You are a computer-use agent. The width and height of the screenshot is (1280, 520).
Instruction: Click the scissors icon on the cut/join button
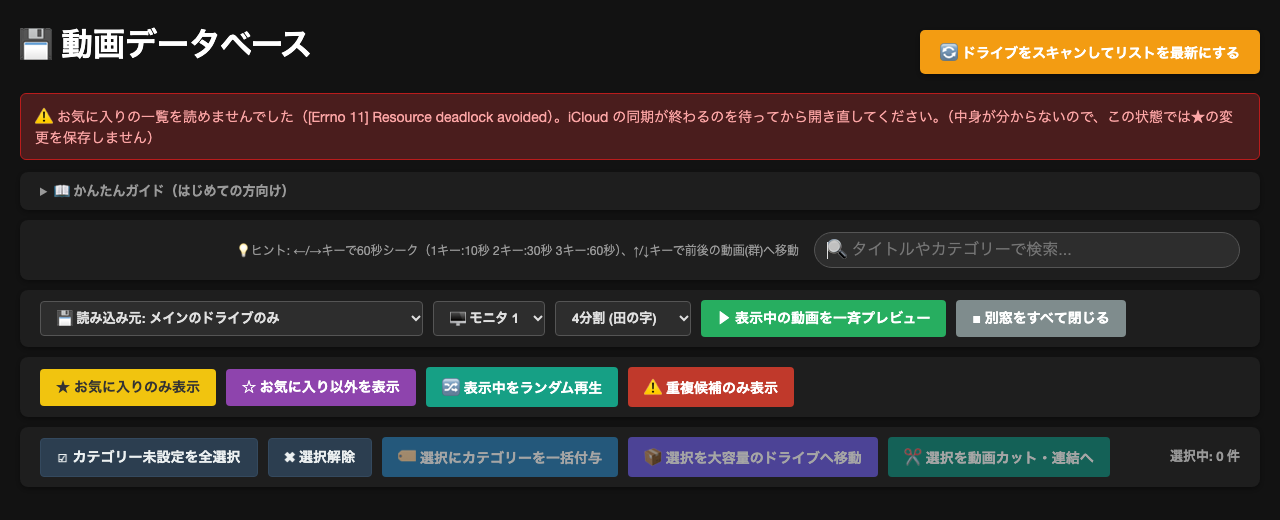point(912,457)
